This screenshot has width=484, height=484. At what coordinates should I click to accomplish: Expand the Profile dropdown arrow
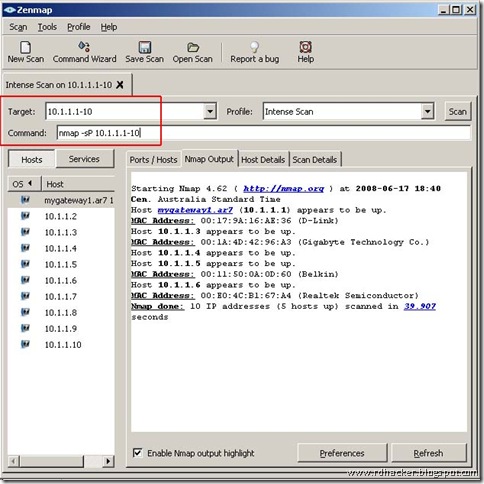click(427, 111)
